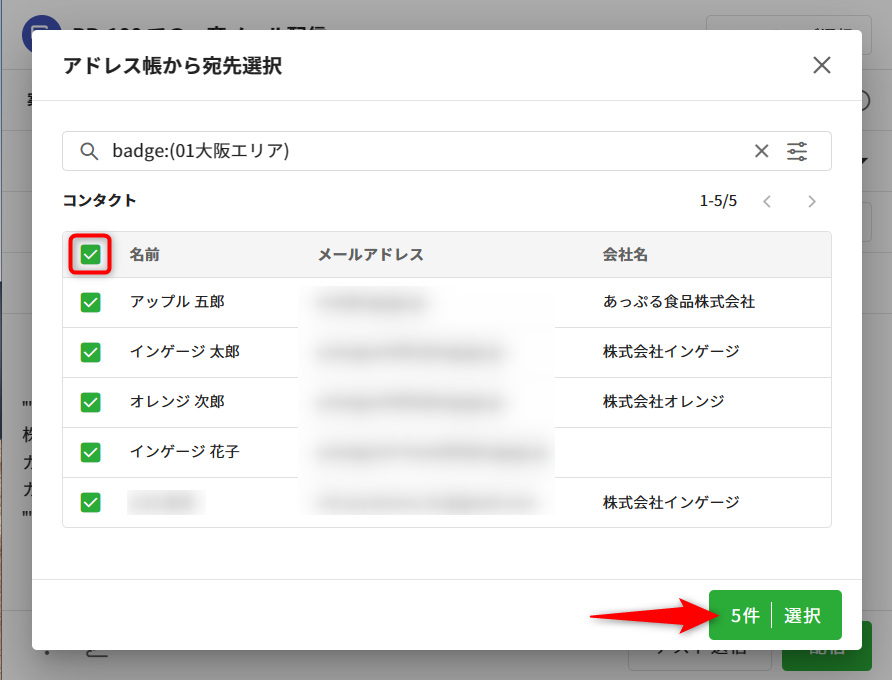892x680 pixels.
Task: Uncheck the アップル 五郎 checkbox
Action: [91, 302]
